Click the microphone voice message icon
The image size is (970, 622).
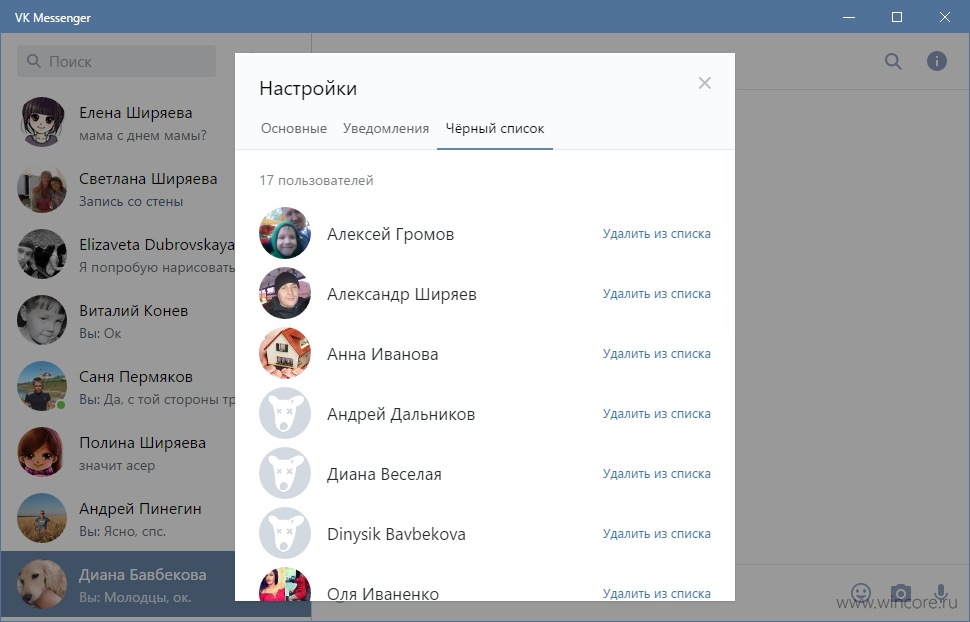[x=940, y=593]
